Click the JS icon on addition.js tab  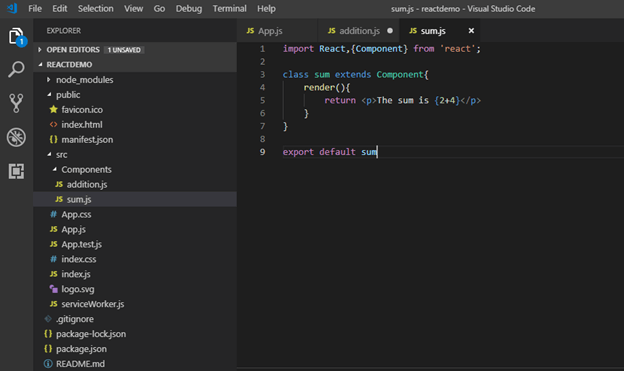tap(332, 31)
